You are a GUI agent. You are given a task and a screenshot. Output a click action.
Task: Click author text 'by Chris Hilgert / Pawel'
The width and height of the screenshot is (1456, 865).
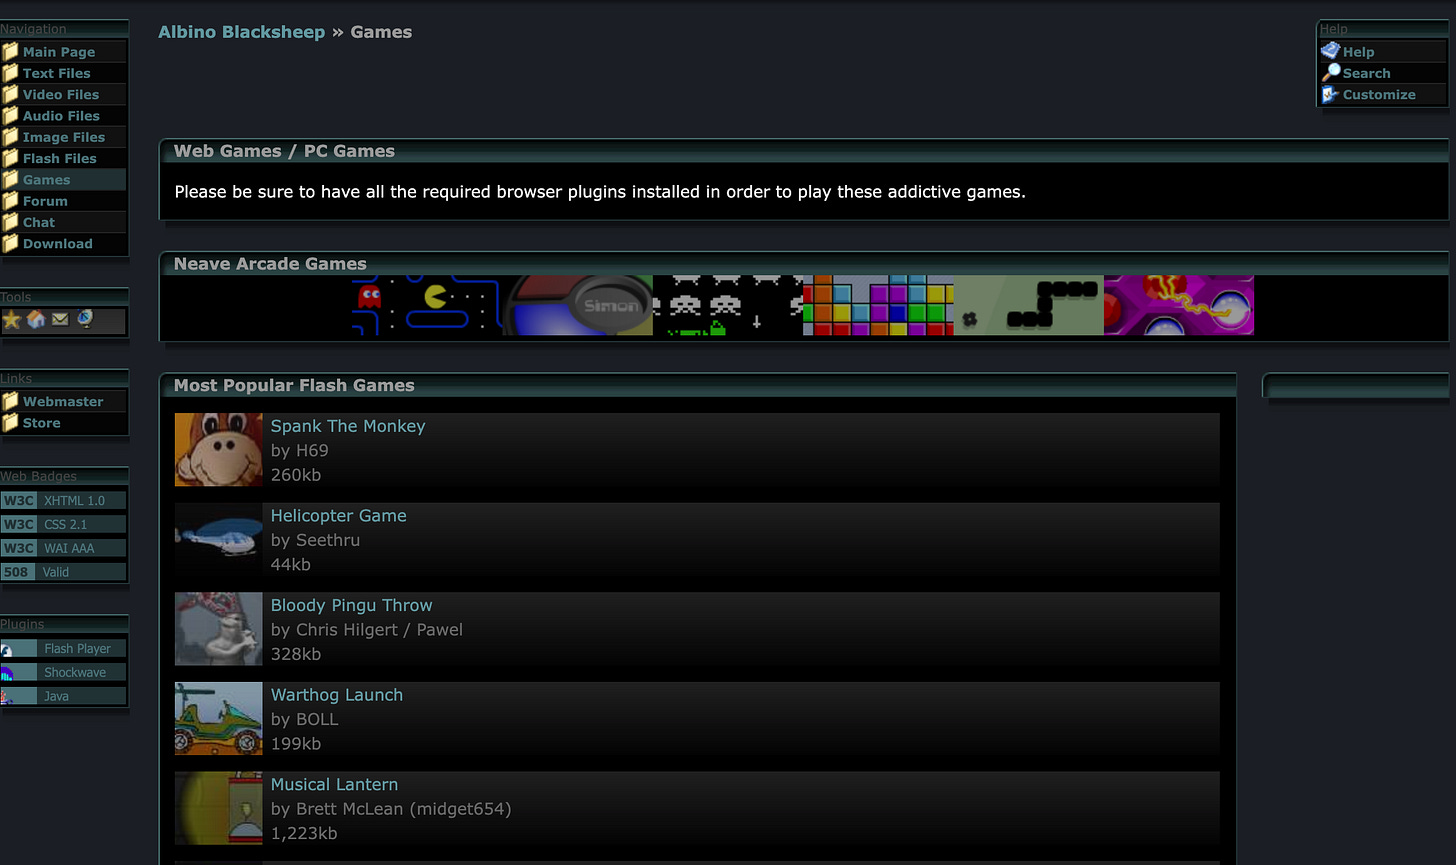367,630
